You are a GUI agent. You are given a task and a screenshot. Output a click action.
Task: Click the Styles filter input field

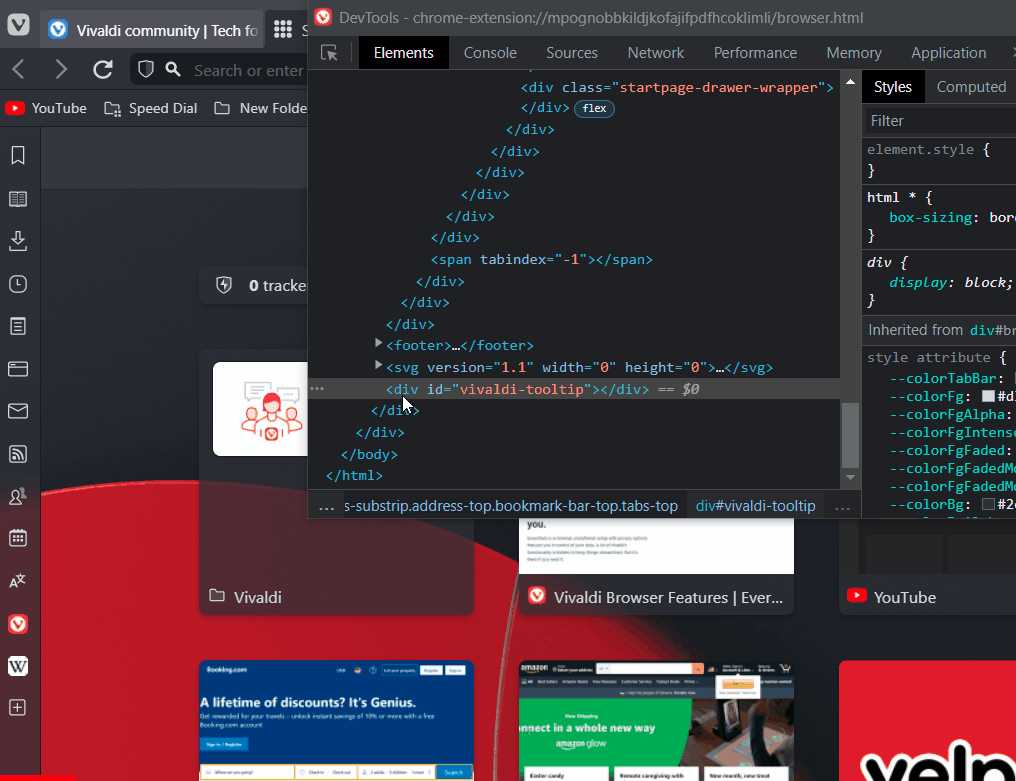click(x=938, y=120)
